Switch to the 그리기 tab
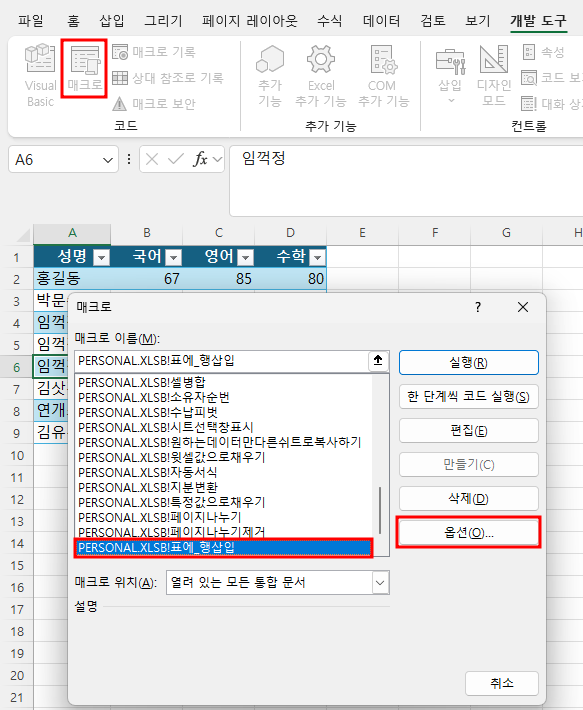The width and height of the screenshot is (583, 710). pos(163,20)
